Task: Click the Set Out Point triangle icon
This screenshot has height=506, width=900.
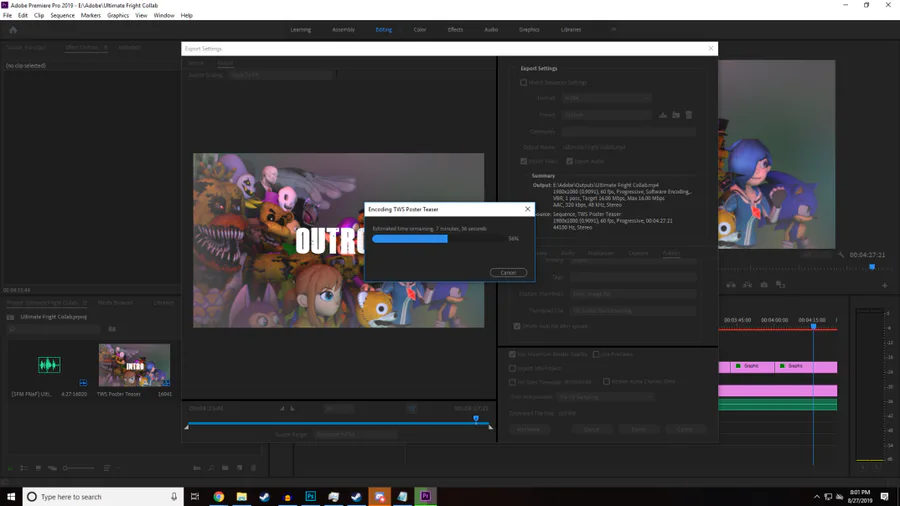Action: click(292, 408)
